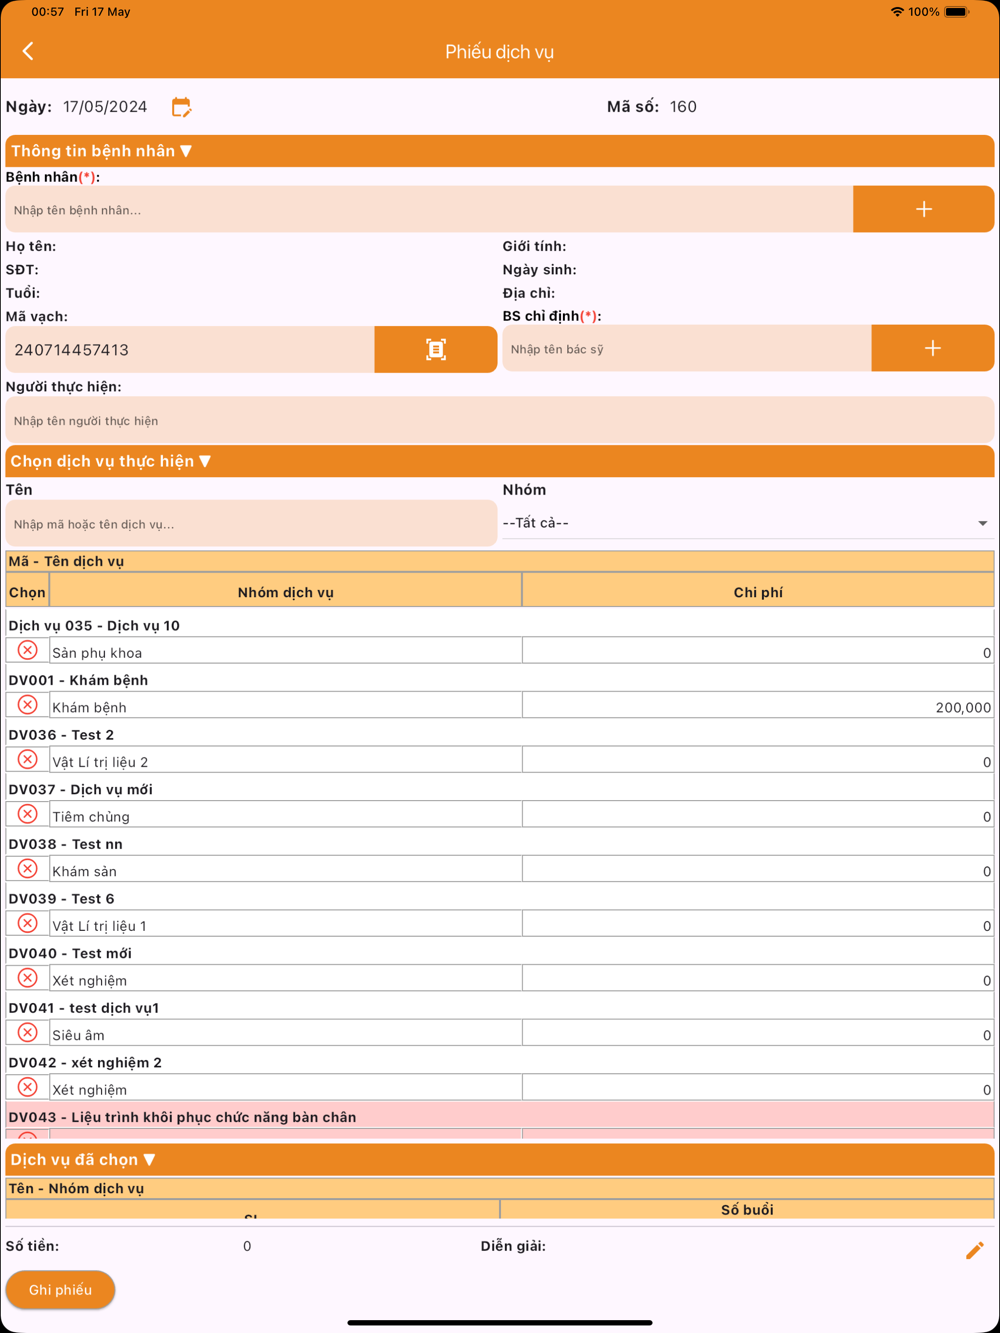Image resolution: width=1000 pixels, height=1333 pixels.
Task: Tap the X icon for Dịch vụ 10
Action: 27,650
